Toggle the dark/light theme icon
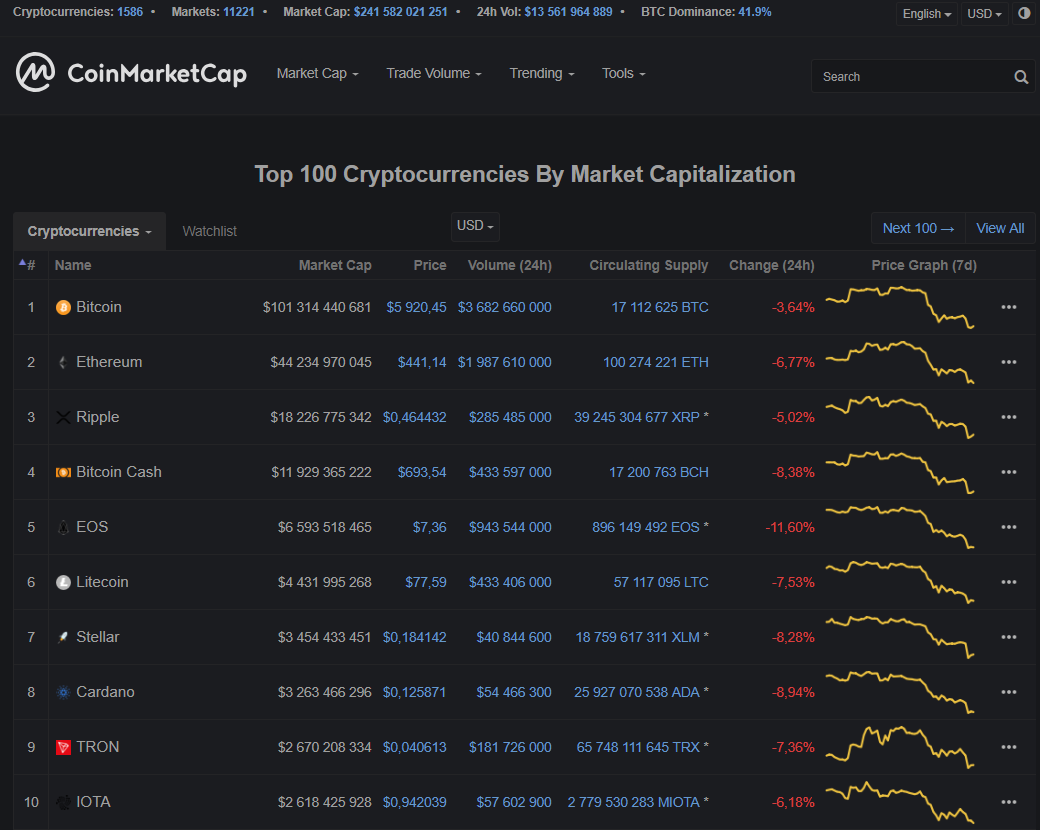1040x830 pixels. click(1024, 14)
